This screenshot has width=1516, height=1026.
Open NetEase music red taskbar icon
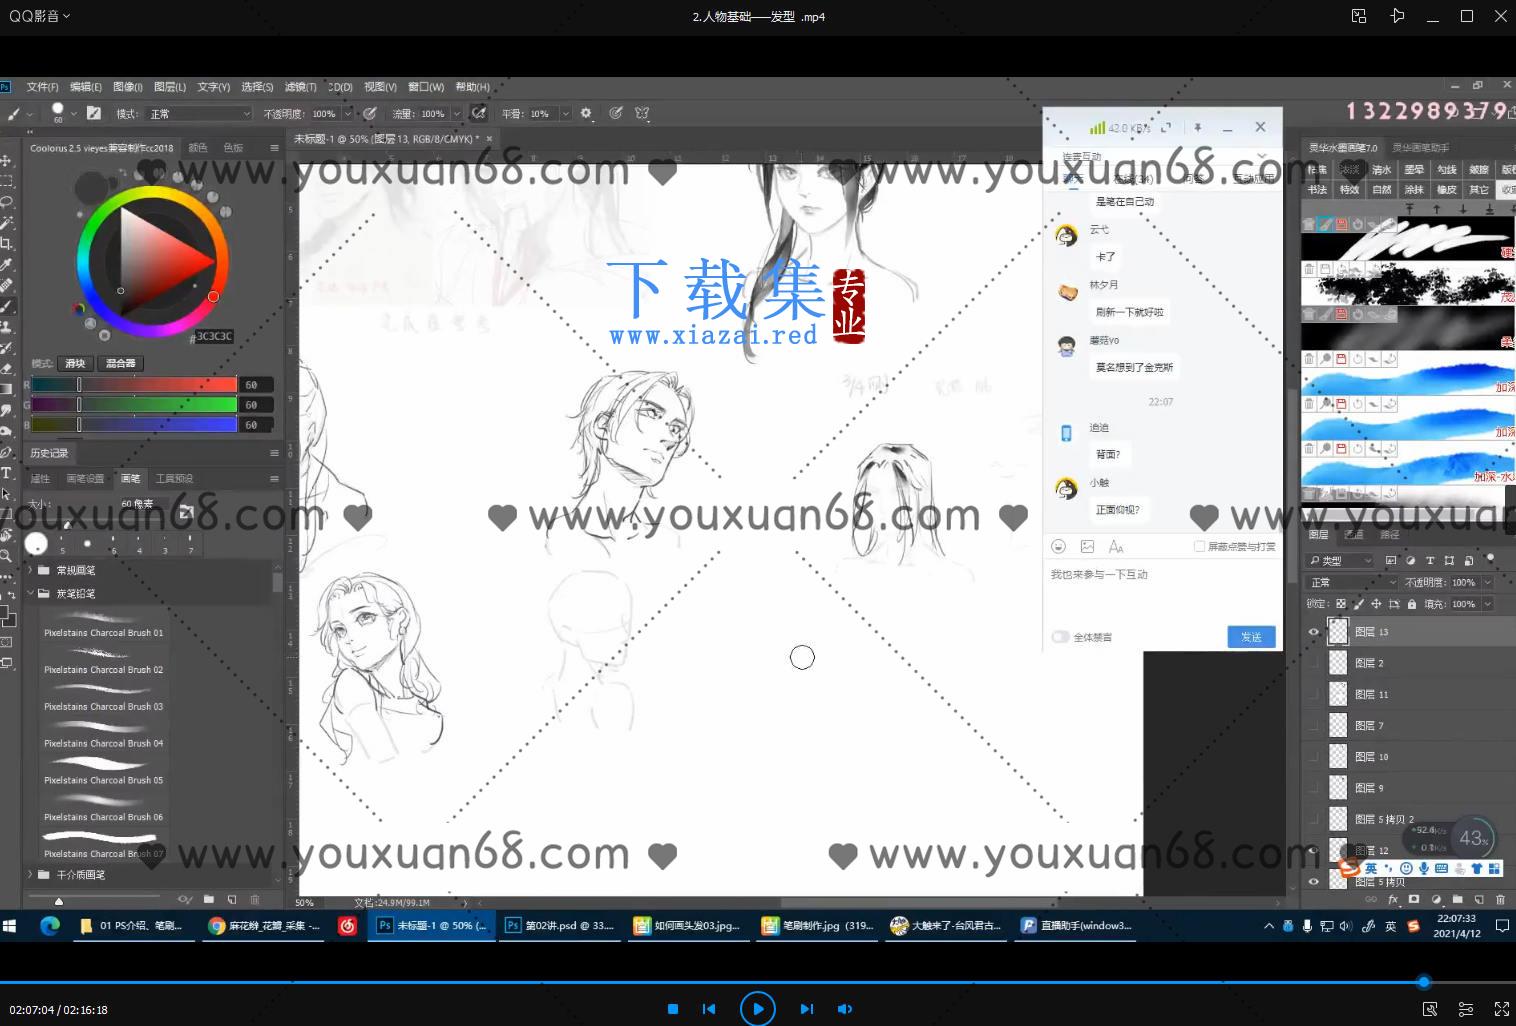point(347,926)
